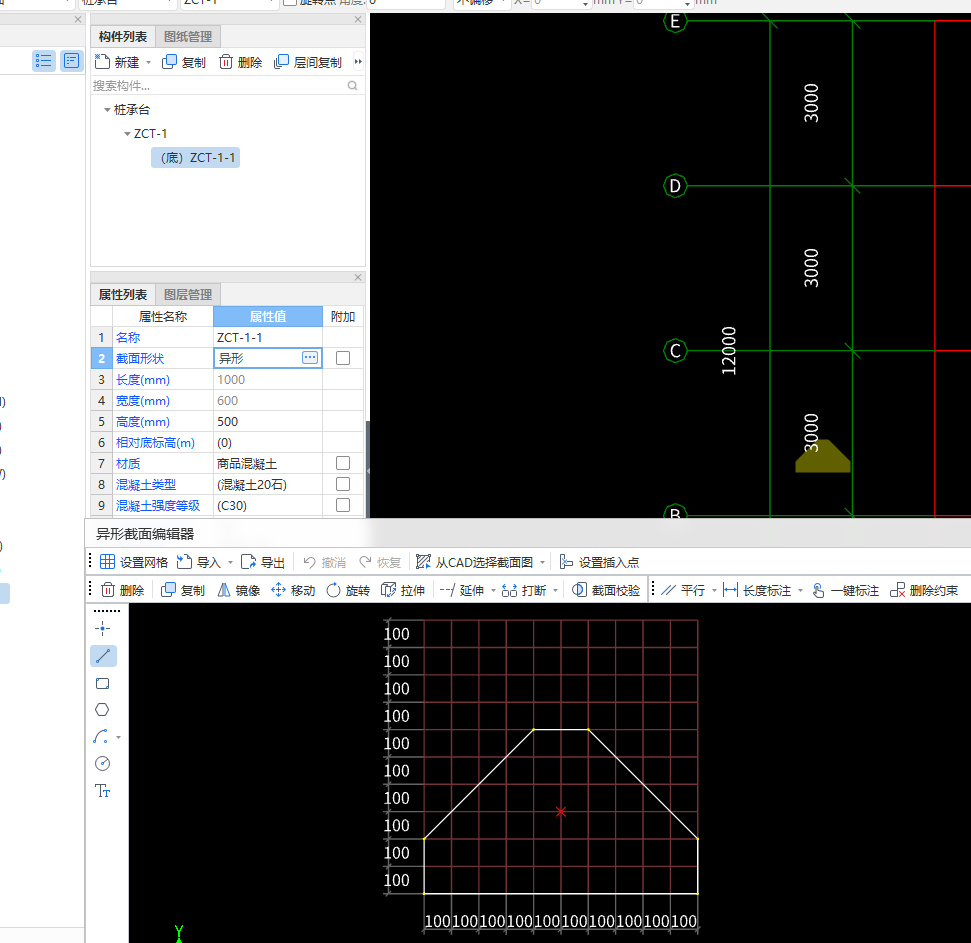The width and height of the screenshot is (971, 943).
Task: Click 导入 in the section editor
Action: click(199, 562)
